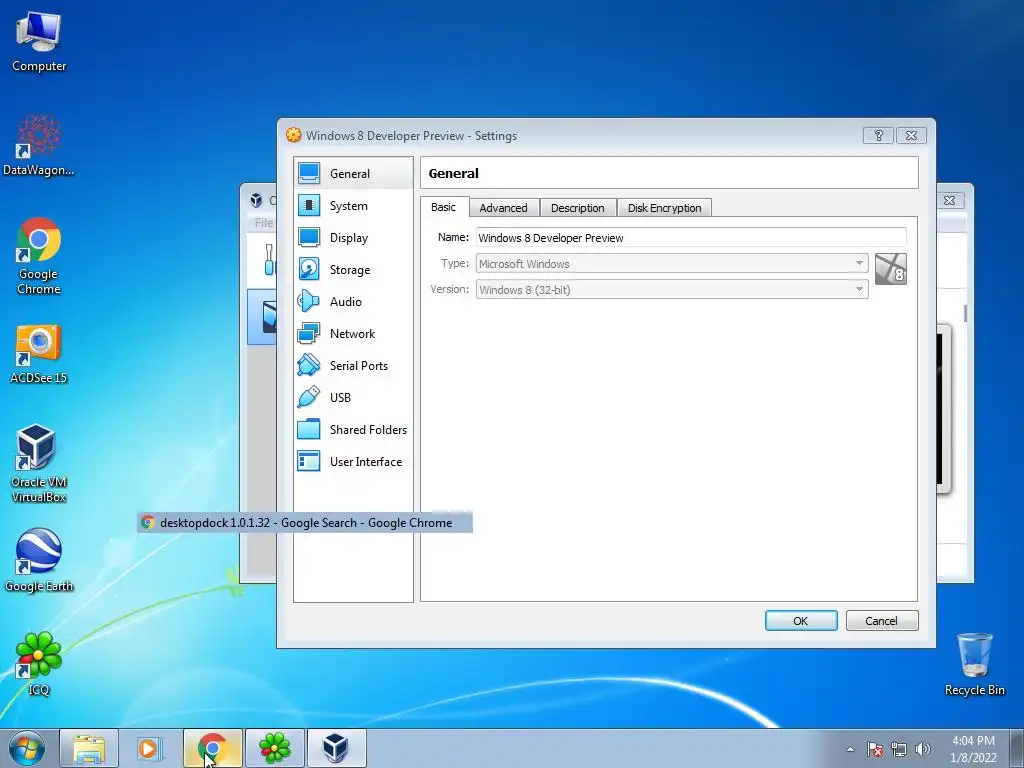Switch to the Advanced tab
This screenshot has height=768, width=1024.
tap(504, 208)
